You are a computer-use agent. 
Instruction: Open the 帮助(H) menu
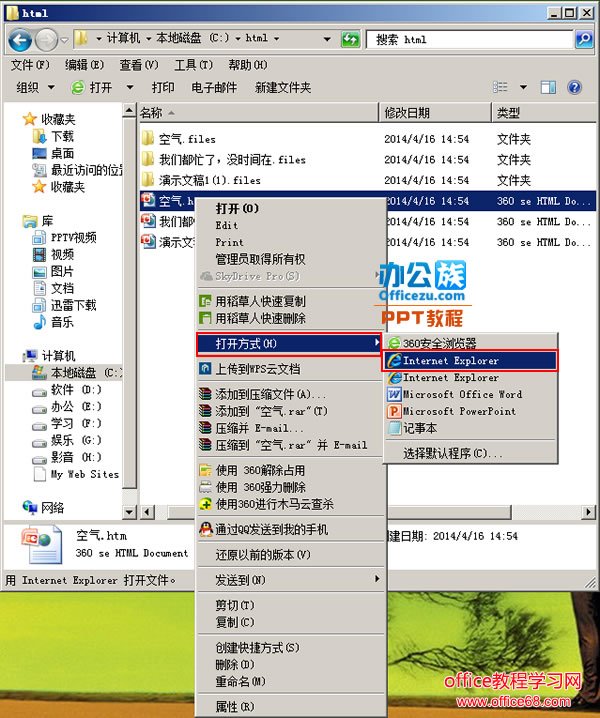[x=248, y=65]
